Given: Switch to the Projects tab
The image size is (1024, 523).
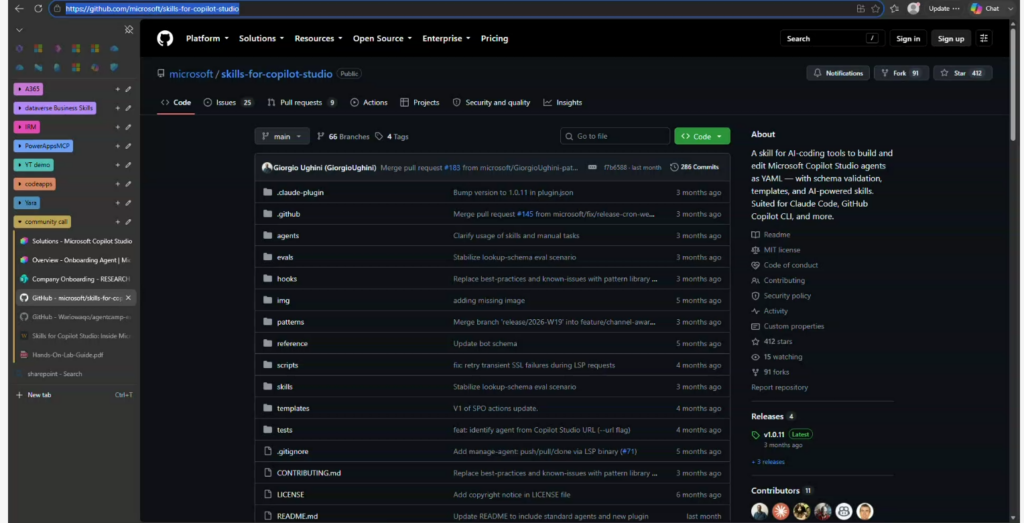Looking at the screenshot, I should click(419, 103).
